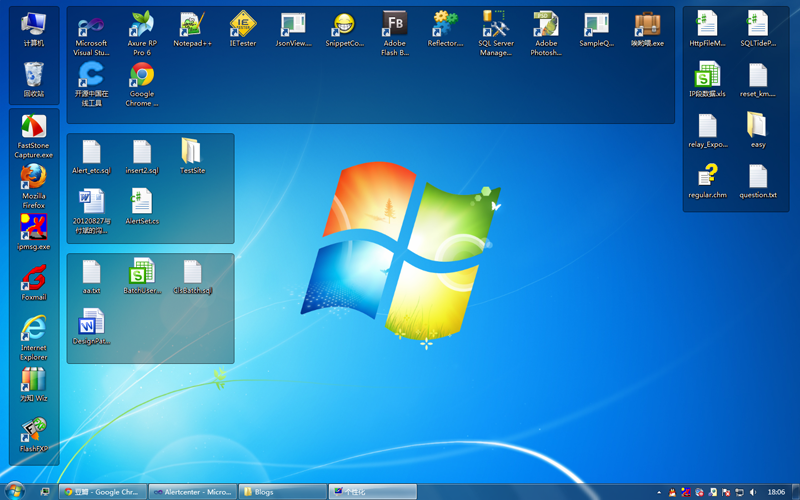Launch FlashFXP shortcut

pyautogui.click(x=34, y=435)
